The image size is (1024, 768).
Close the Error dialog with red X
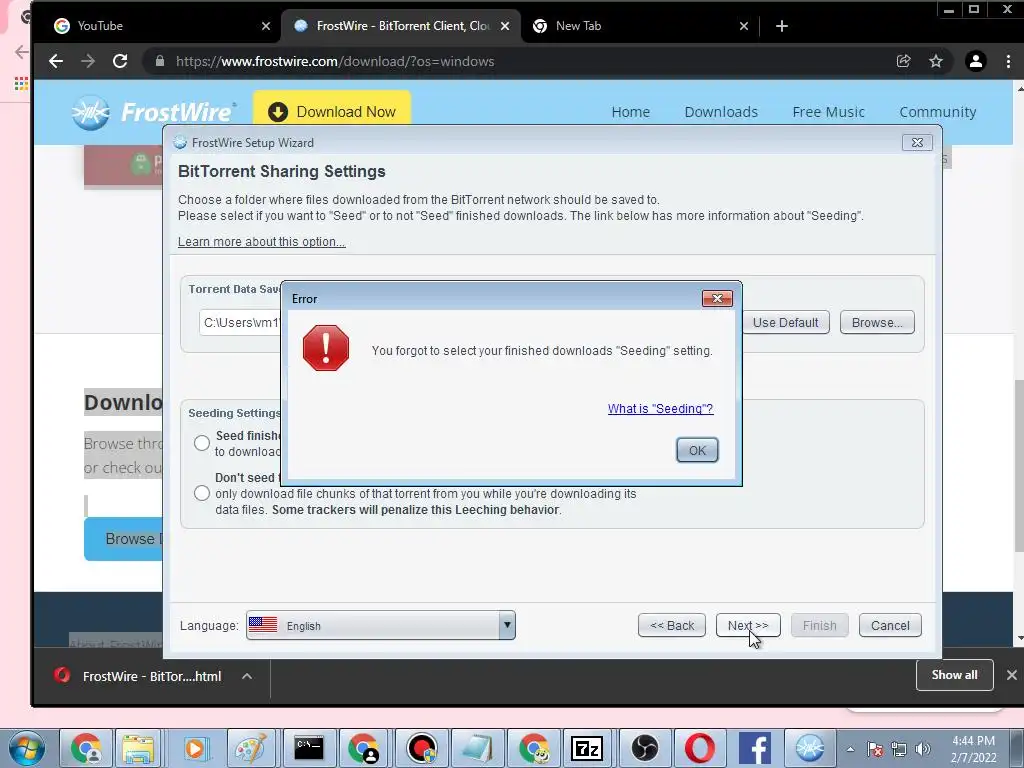coord(717,298)
